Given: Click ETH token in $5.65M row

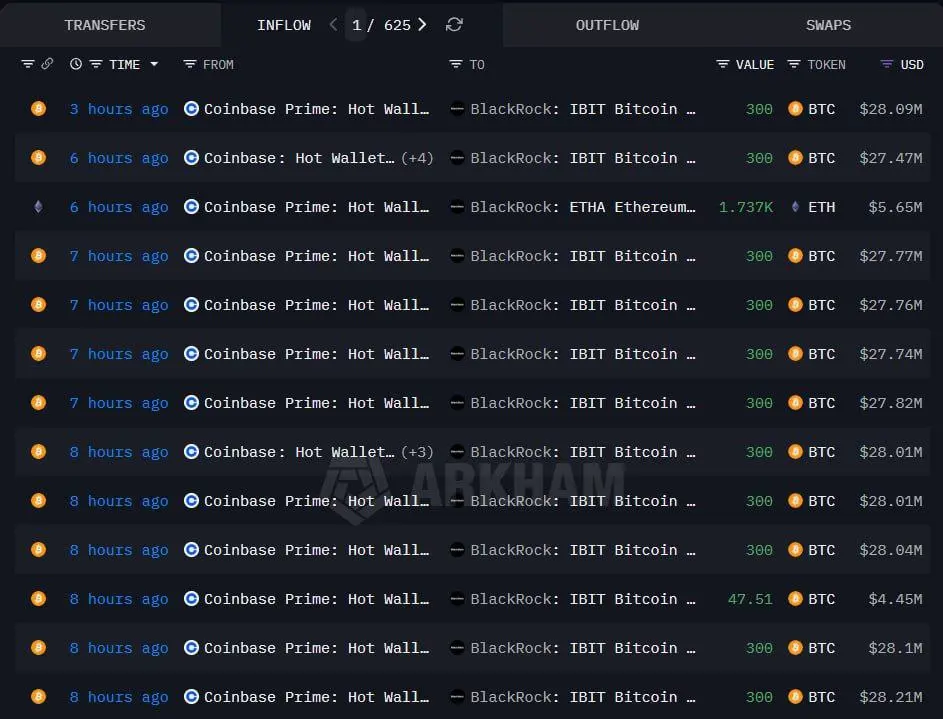Looking at the screenshot, I should [822, 207].
